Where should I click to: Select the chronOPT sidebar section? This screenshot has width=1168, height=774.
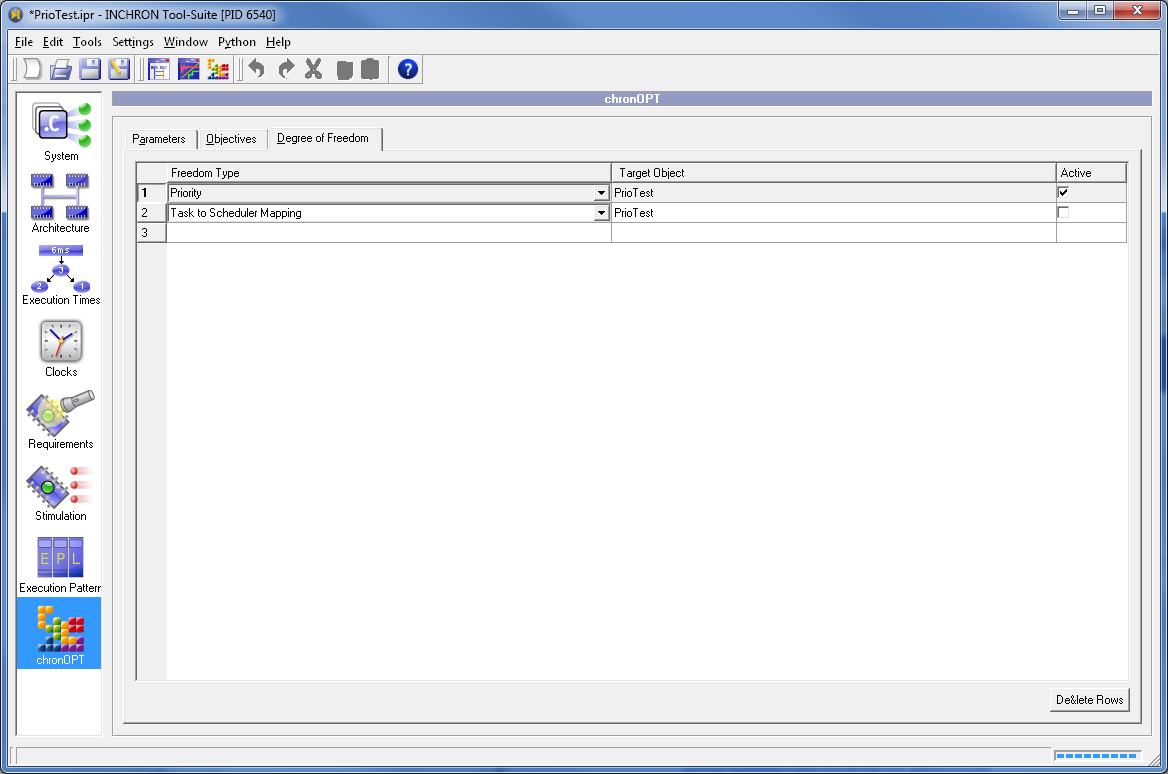[59, 633]
